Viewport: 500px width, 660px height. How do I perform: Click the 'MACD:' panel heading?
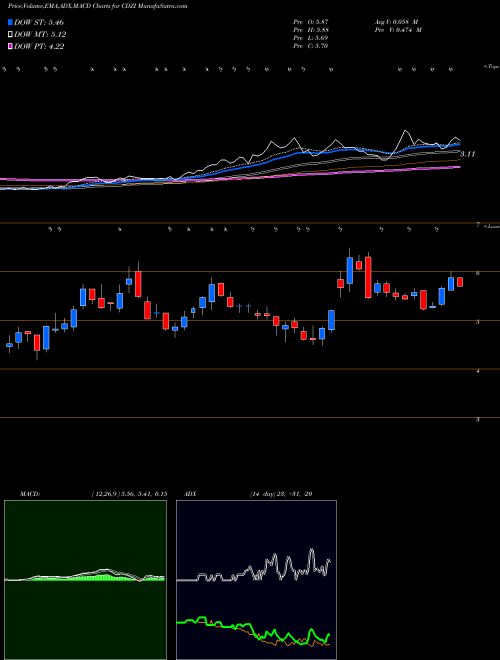click(30, 494)
